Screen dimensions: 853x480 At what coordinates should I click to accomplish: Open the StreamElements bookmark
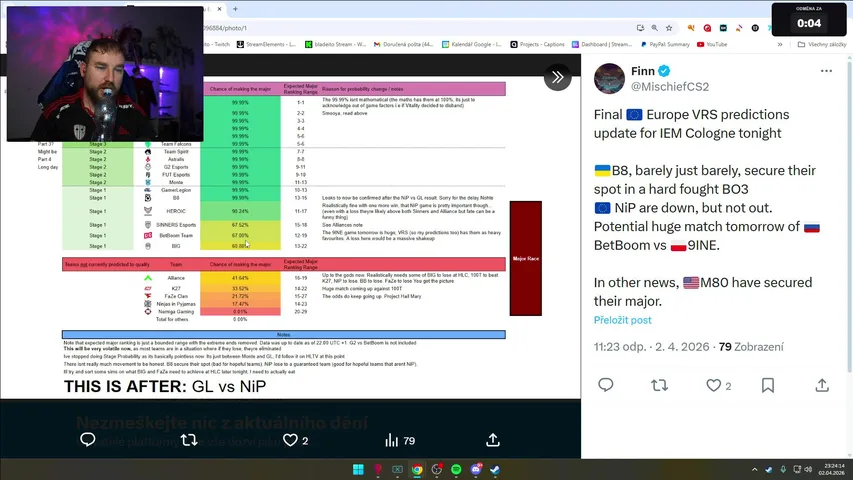(266, 45)
